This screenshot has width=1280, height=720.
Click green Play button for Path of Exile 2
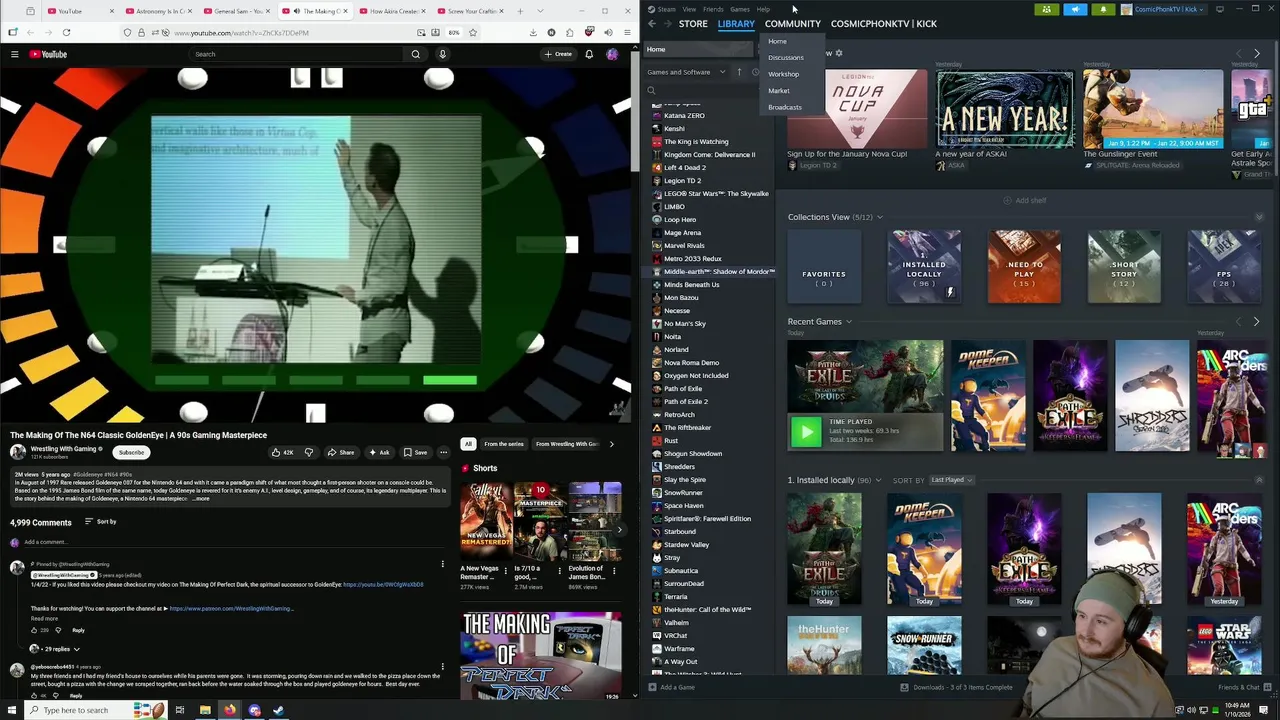pos(806,431)
